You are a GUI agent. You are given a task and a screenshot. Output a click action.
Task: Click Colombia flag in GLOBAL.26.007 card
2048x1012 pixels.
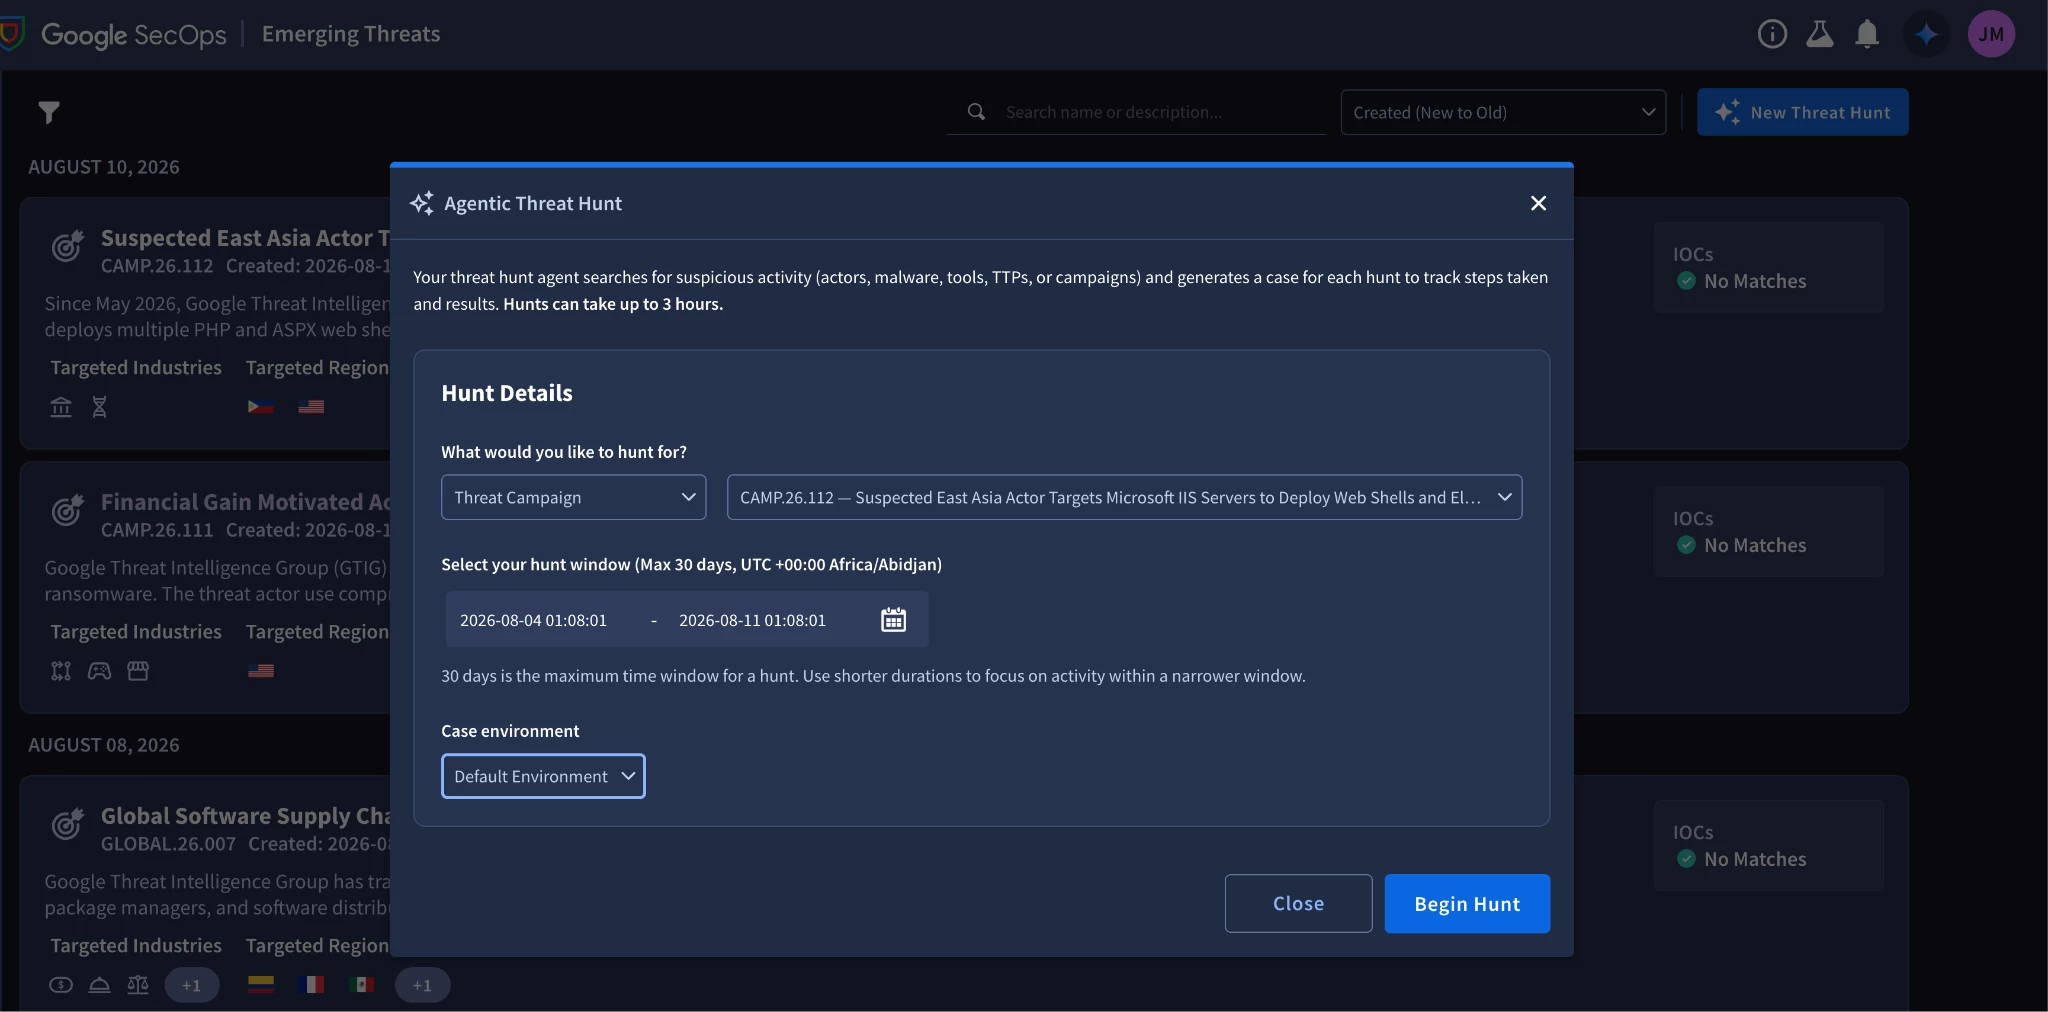point(261,985)
